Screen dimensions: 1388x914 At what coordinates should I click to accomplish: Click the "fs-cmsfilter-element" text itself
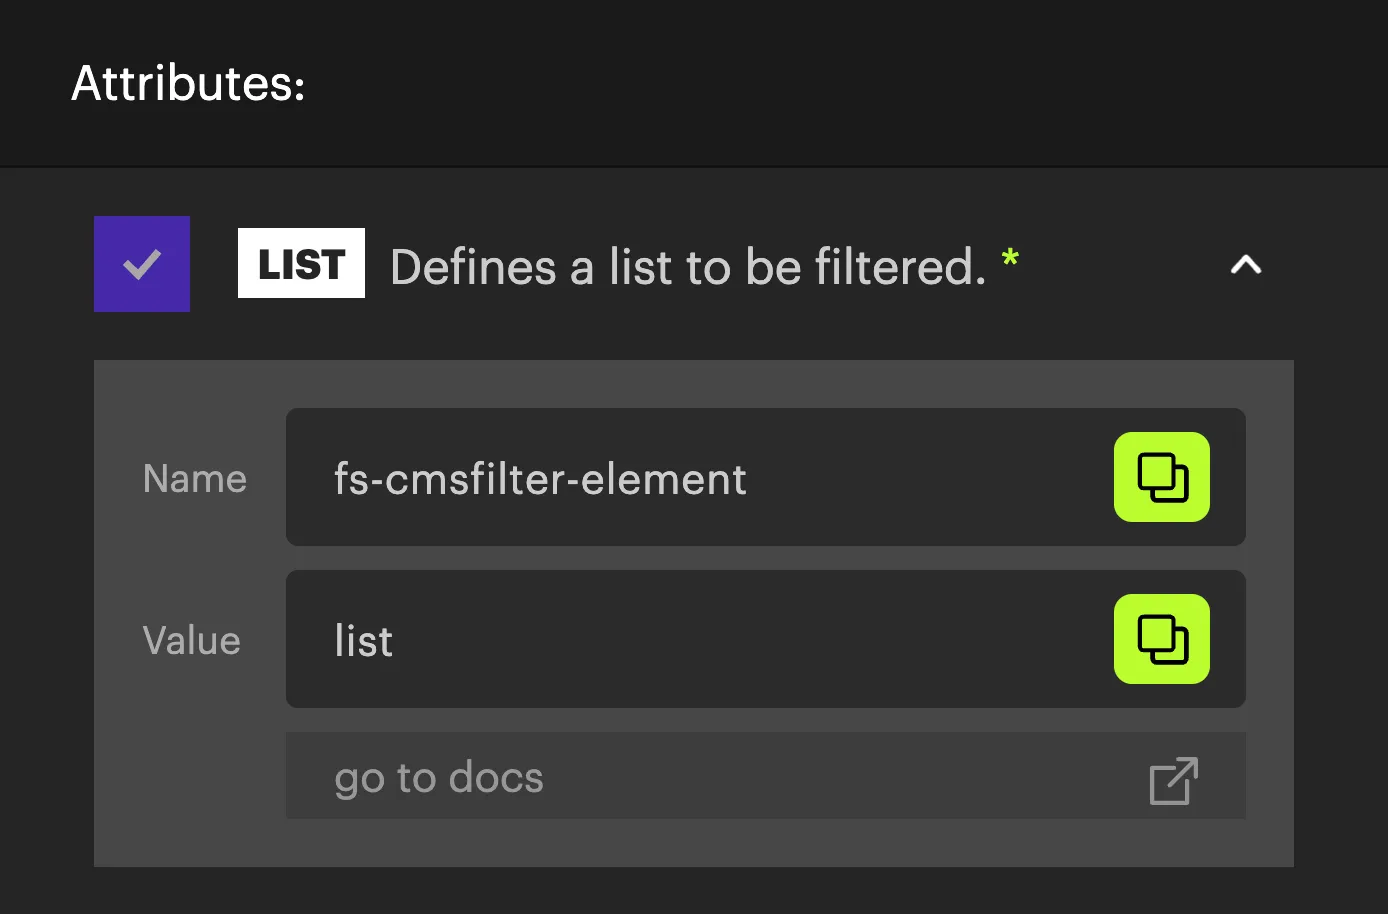pyautogui.click(x=540, y=479)
